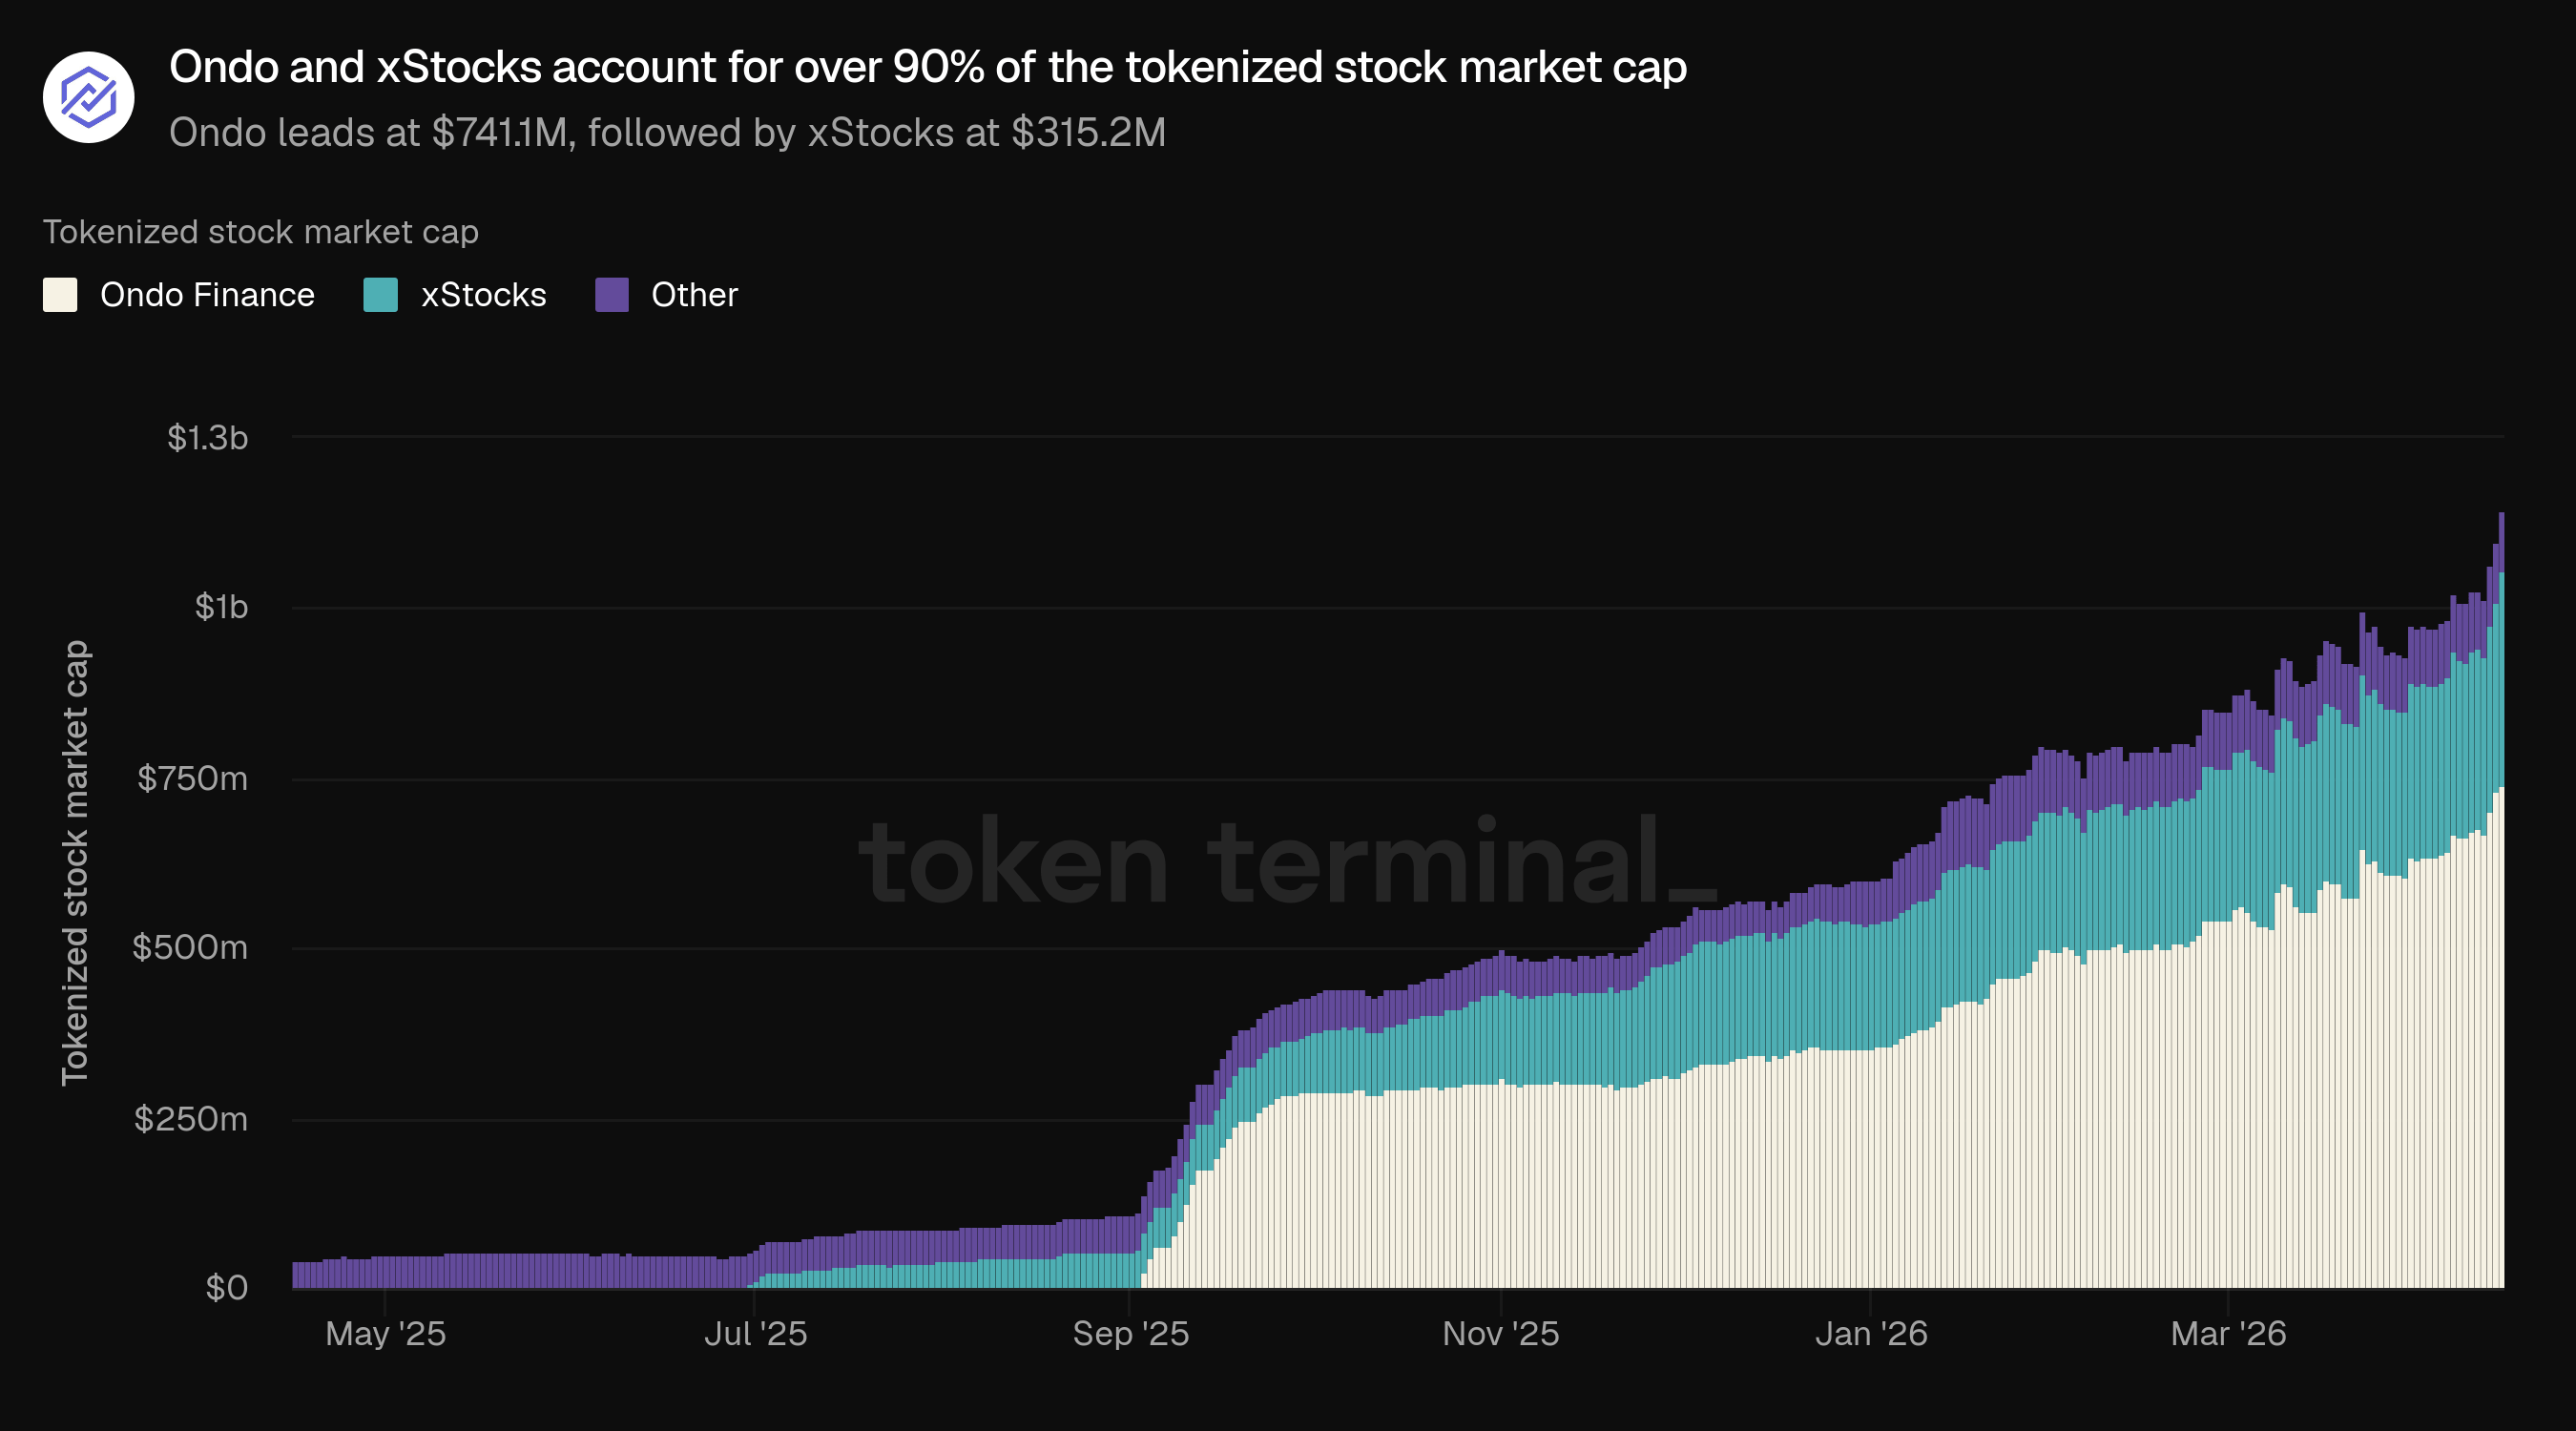Click the Token Terminal logo icon
This screenshot has height=1431, width=2576.
(88, 97)
